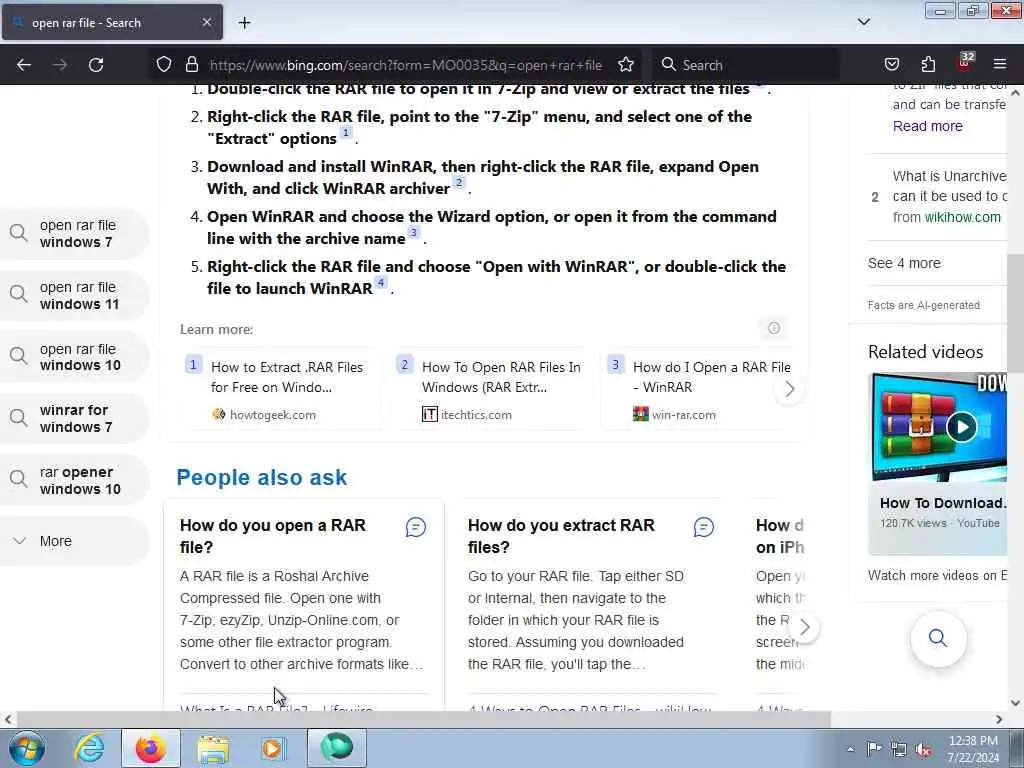1024x768 pixels.
Task: Click citation 3 after archive name
Action: [x=413, y=232]
